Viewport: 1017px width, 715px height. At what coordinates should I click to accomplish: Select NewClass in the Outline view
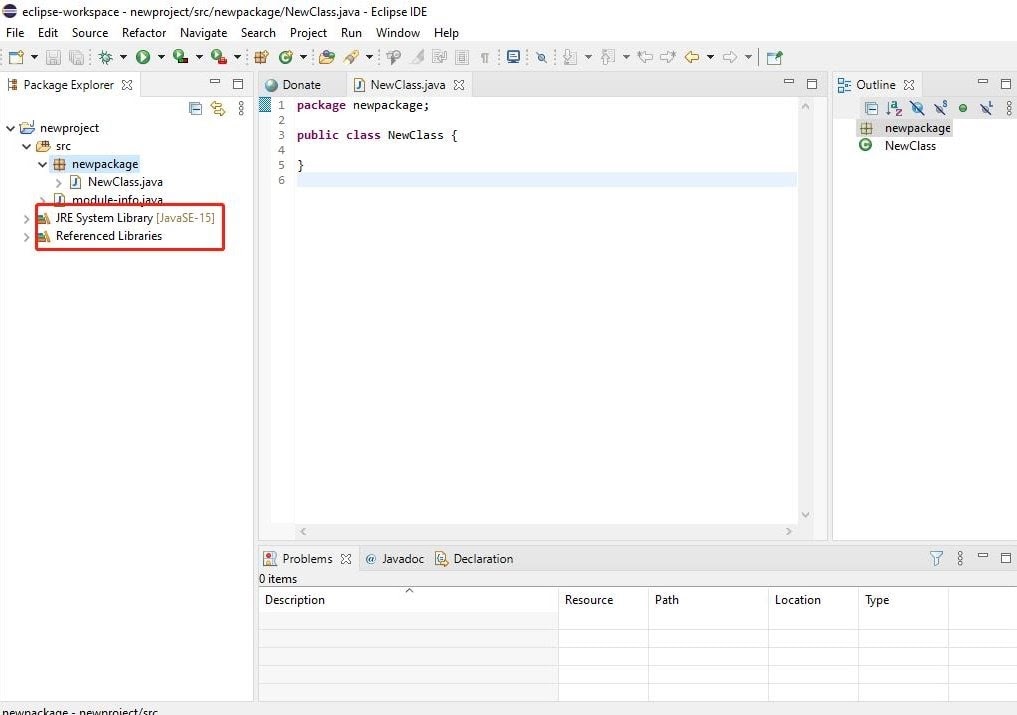909,146
